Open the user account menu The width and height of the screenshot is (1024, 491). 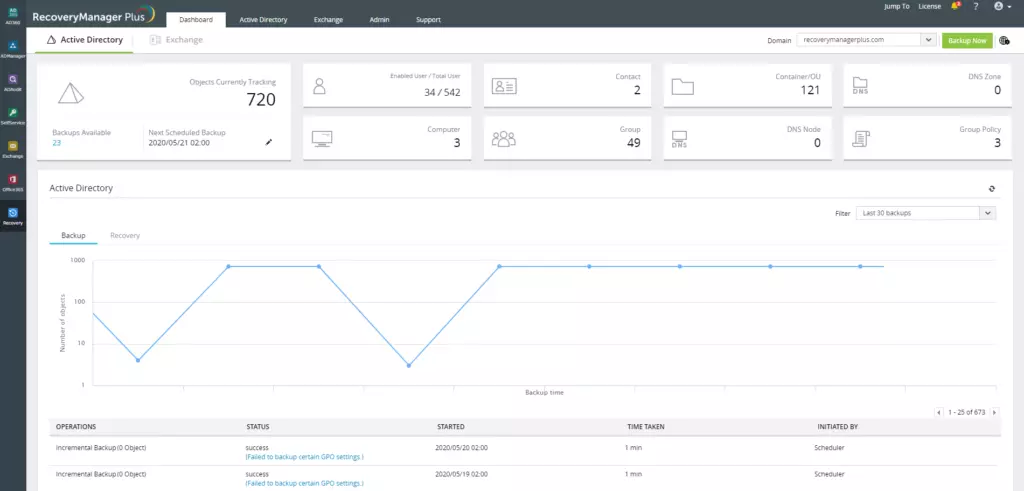click(x=1002, y=6)
